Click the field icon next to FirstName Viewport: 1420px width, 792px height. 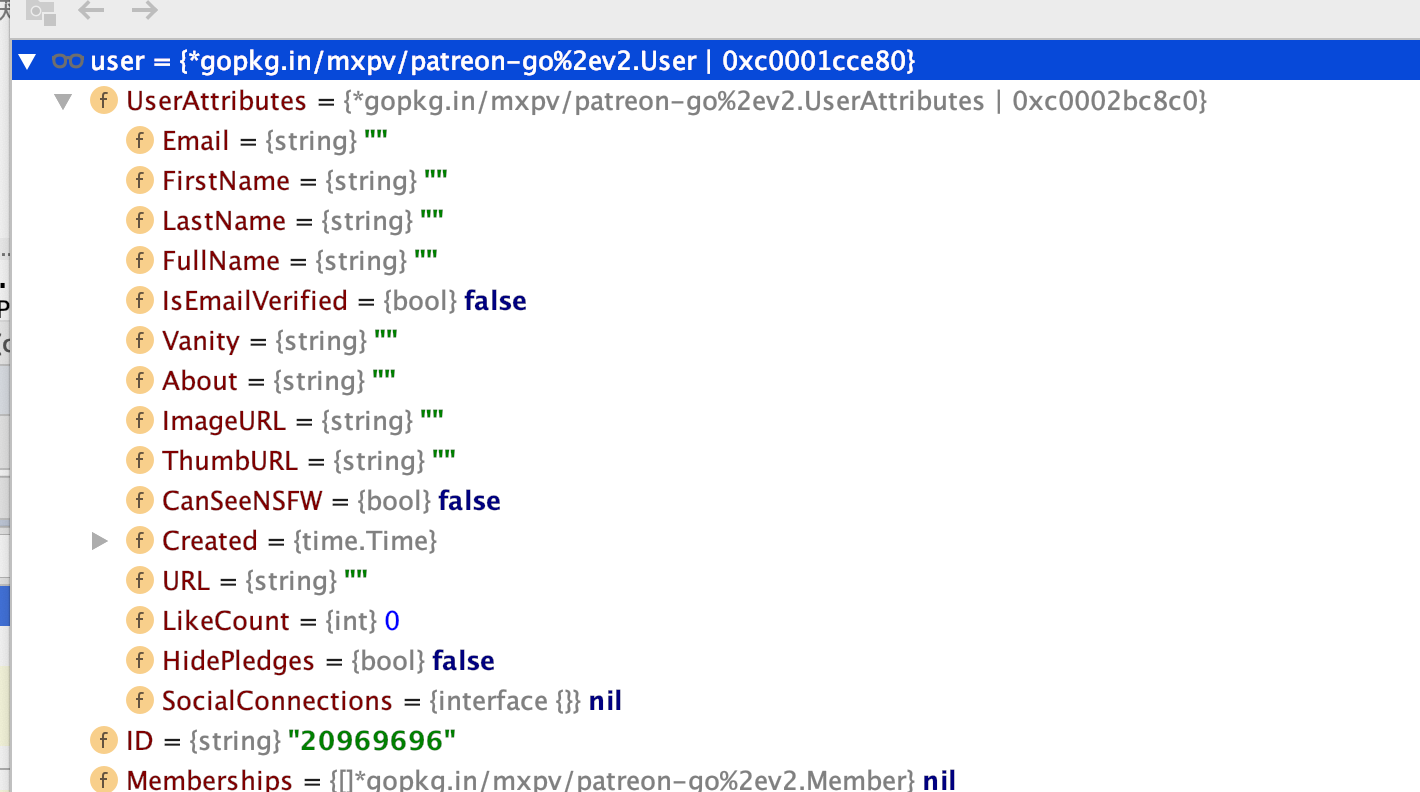point(140,181)
